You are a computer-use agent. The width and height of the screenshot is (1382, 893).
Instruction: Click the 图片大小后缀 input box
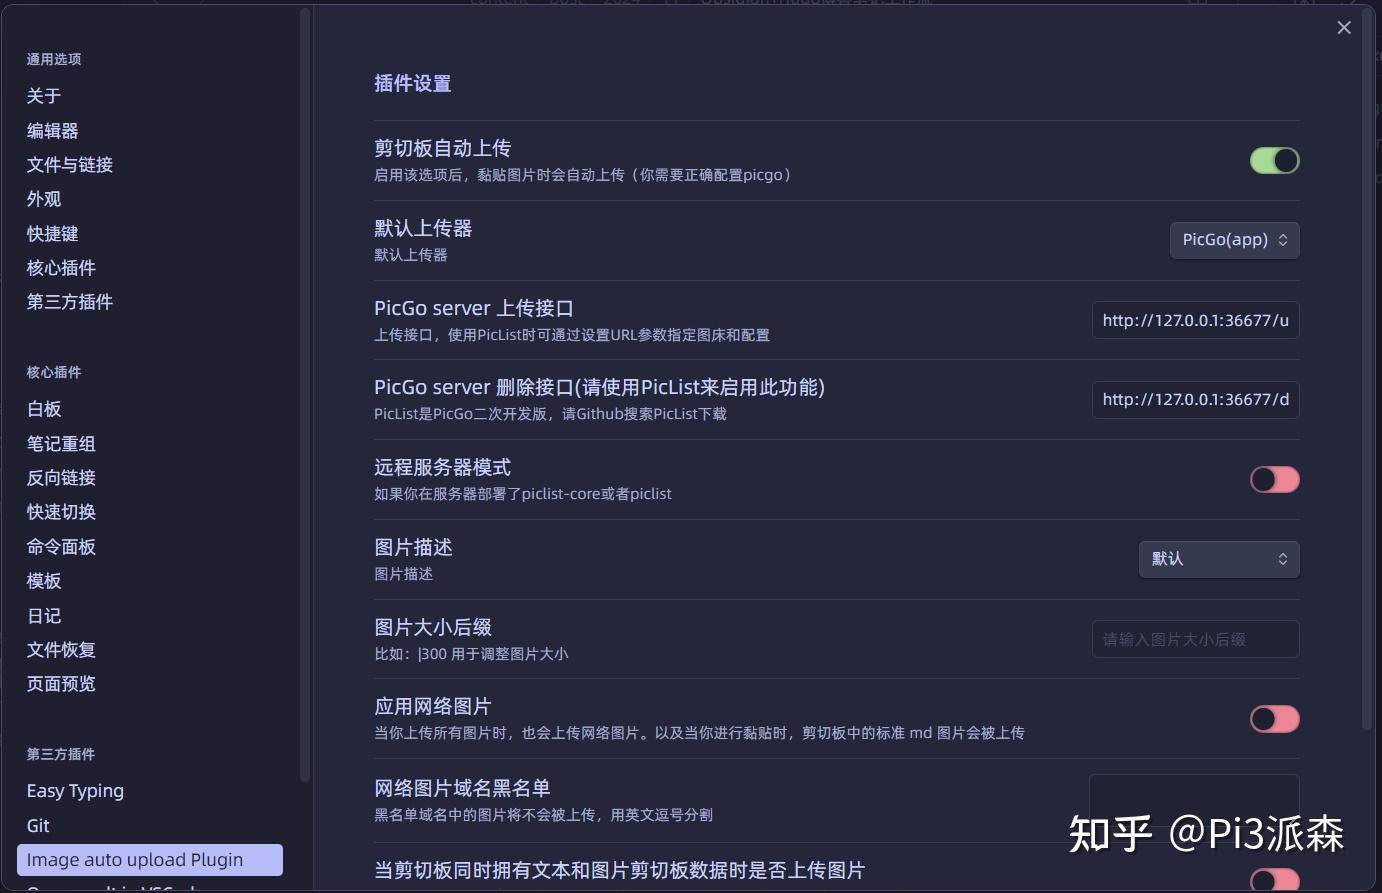(1195, 639)
